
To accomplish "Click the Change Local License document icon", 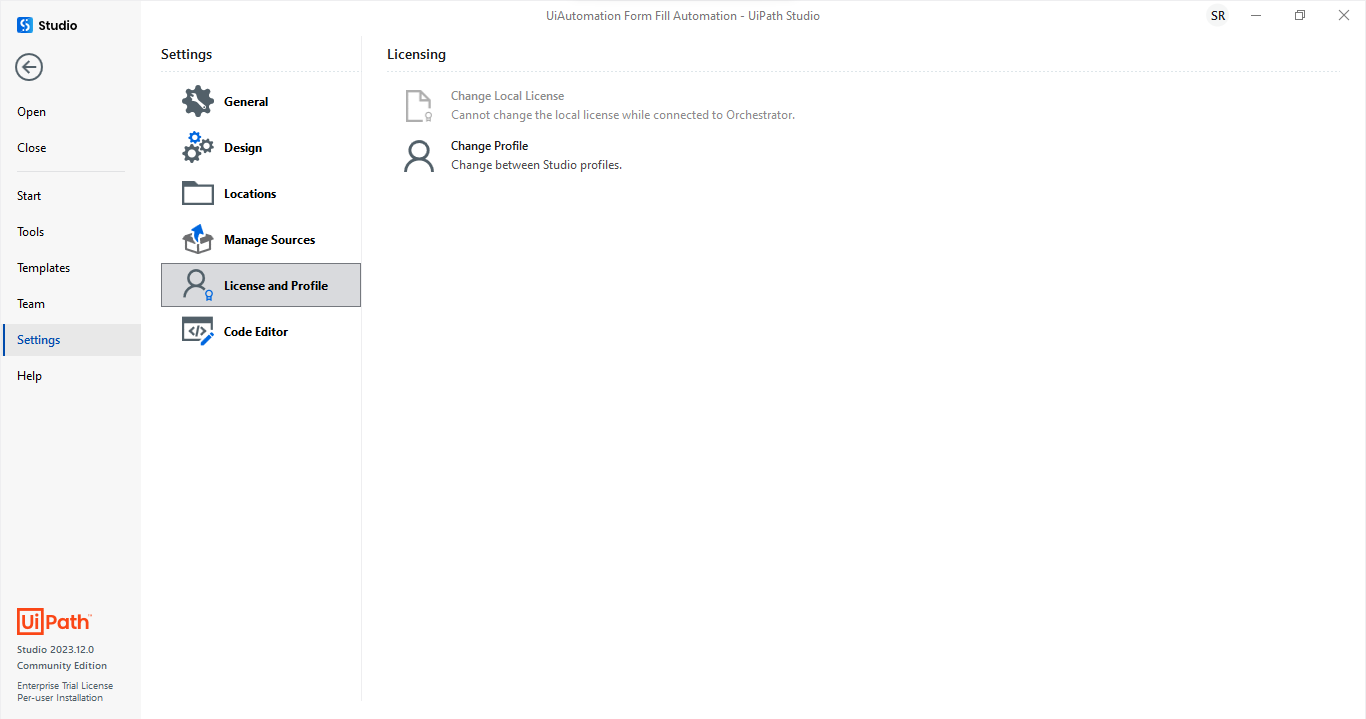I will (x=419, y=105).
